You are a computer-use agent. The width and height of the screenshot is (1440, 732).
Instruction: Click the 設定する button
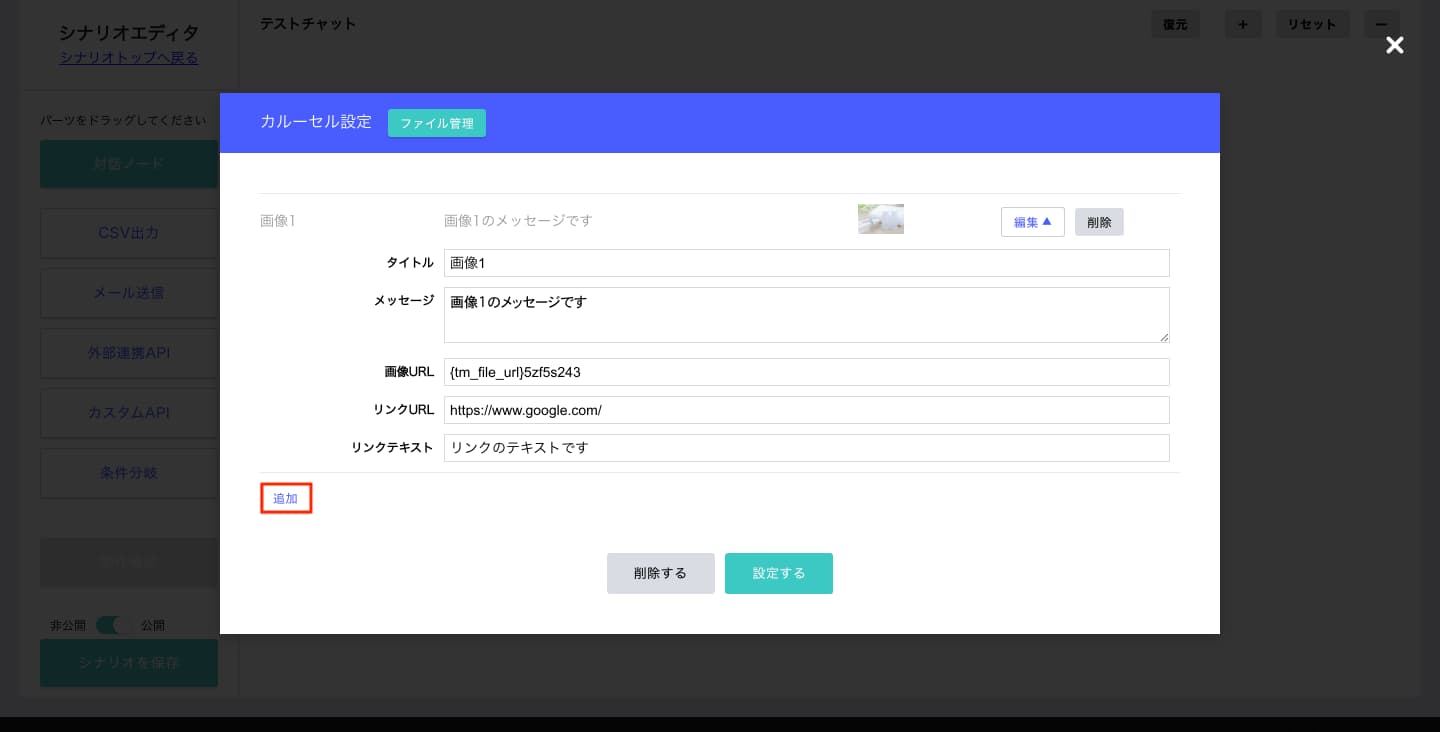point(778,573)
